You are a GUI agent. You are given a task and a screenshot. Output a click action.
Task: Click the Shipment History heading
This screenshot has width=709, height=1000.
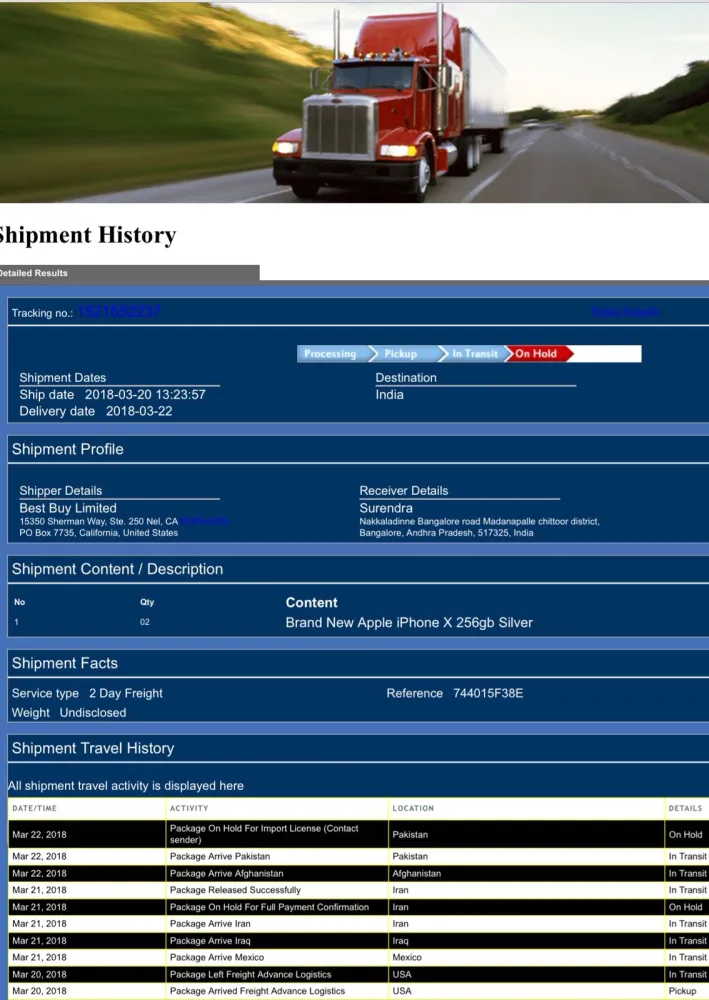[x=87, y=235]
